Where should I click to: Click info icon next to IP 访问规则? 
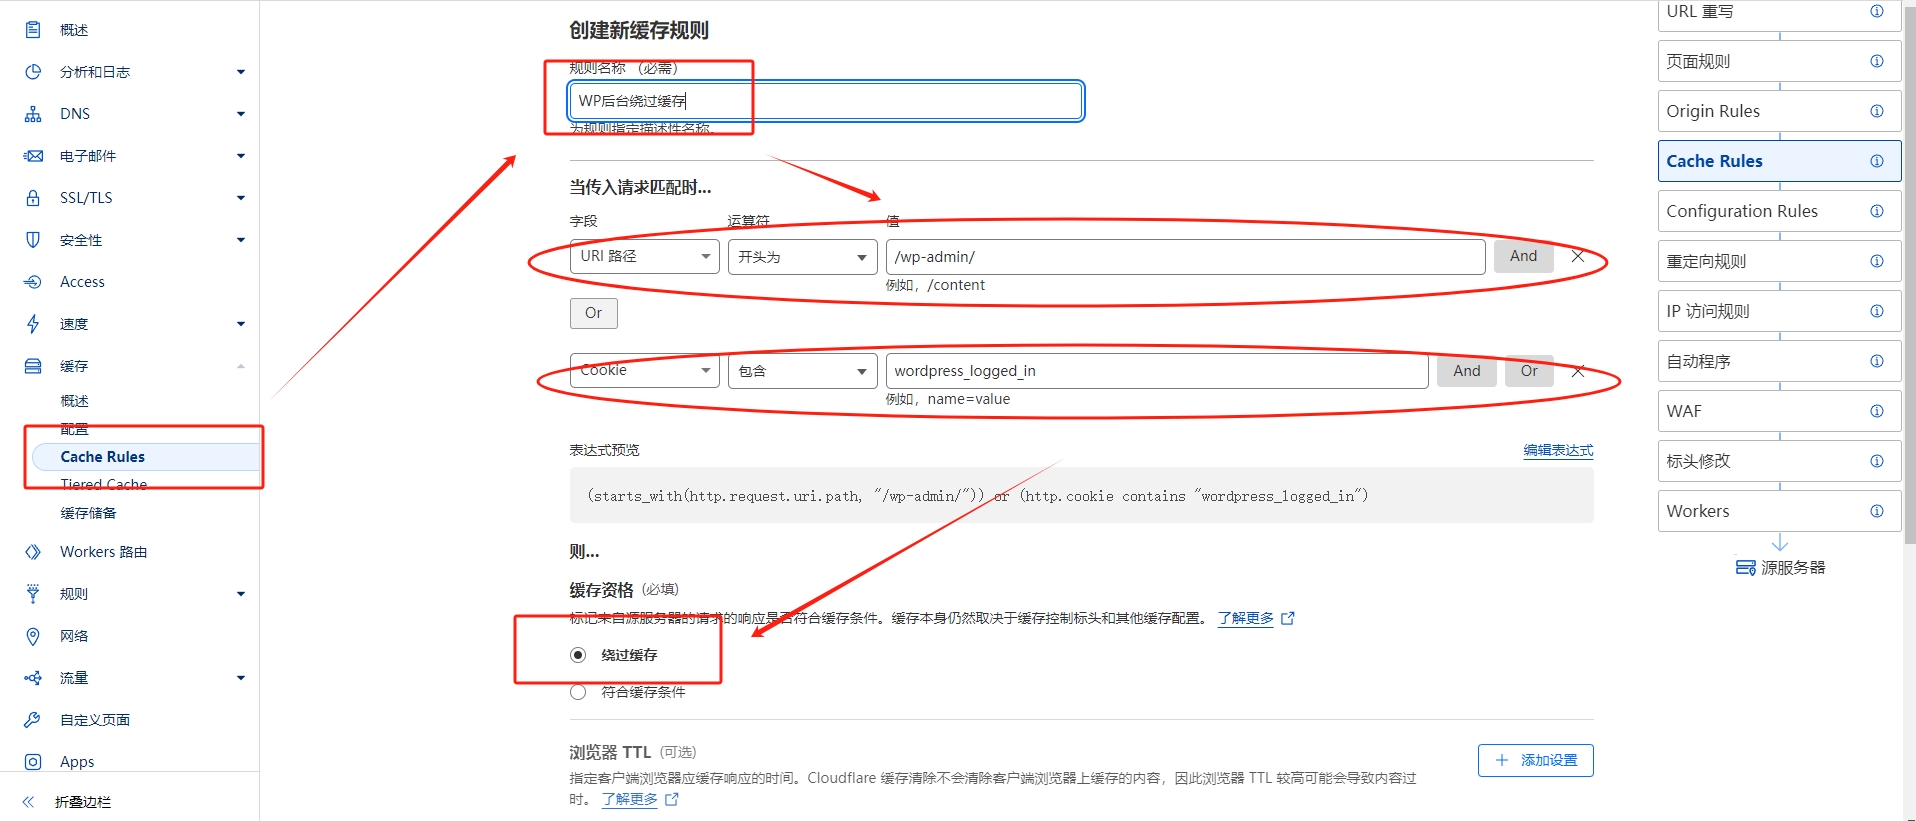coord(1877,311)
